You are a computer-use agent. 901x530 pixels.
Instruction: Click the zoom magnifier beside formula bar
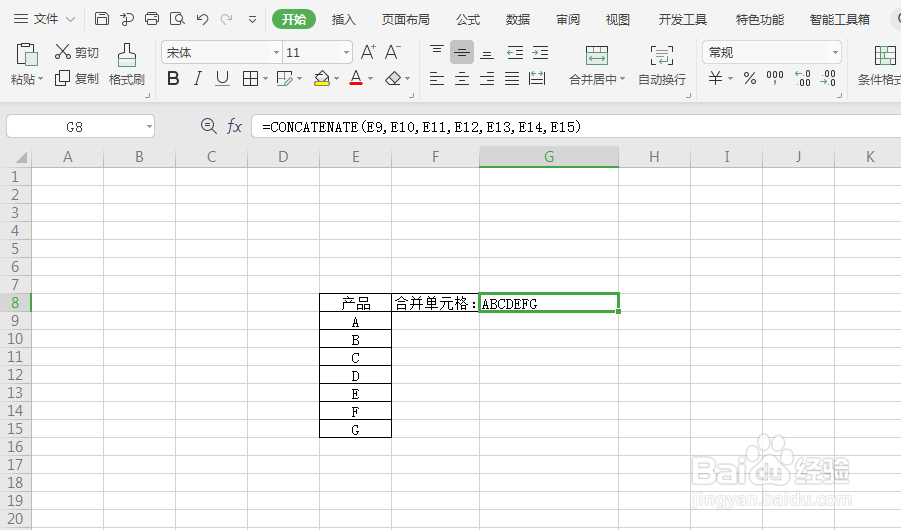(209, 126)
